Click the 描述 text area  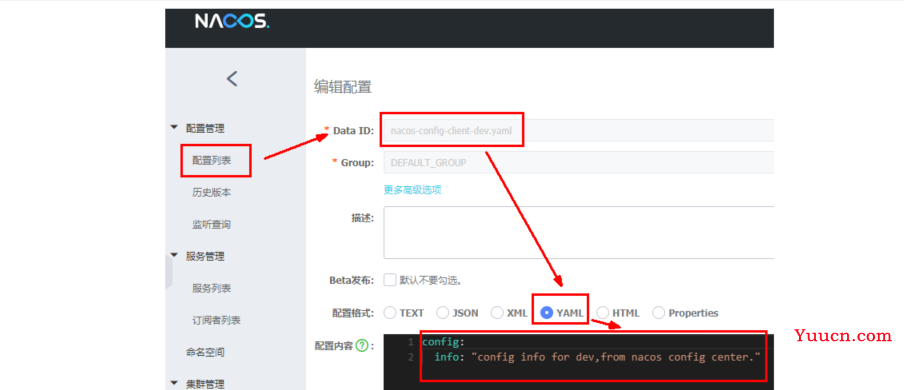(x=578, y=232)
